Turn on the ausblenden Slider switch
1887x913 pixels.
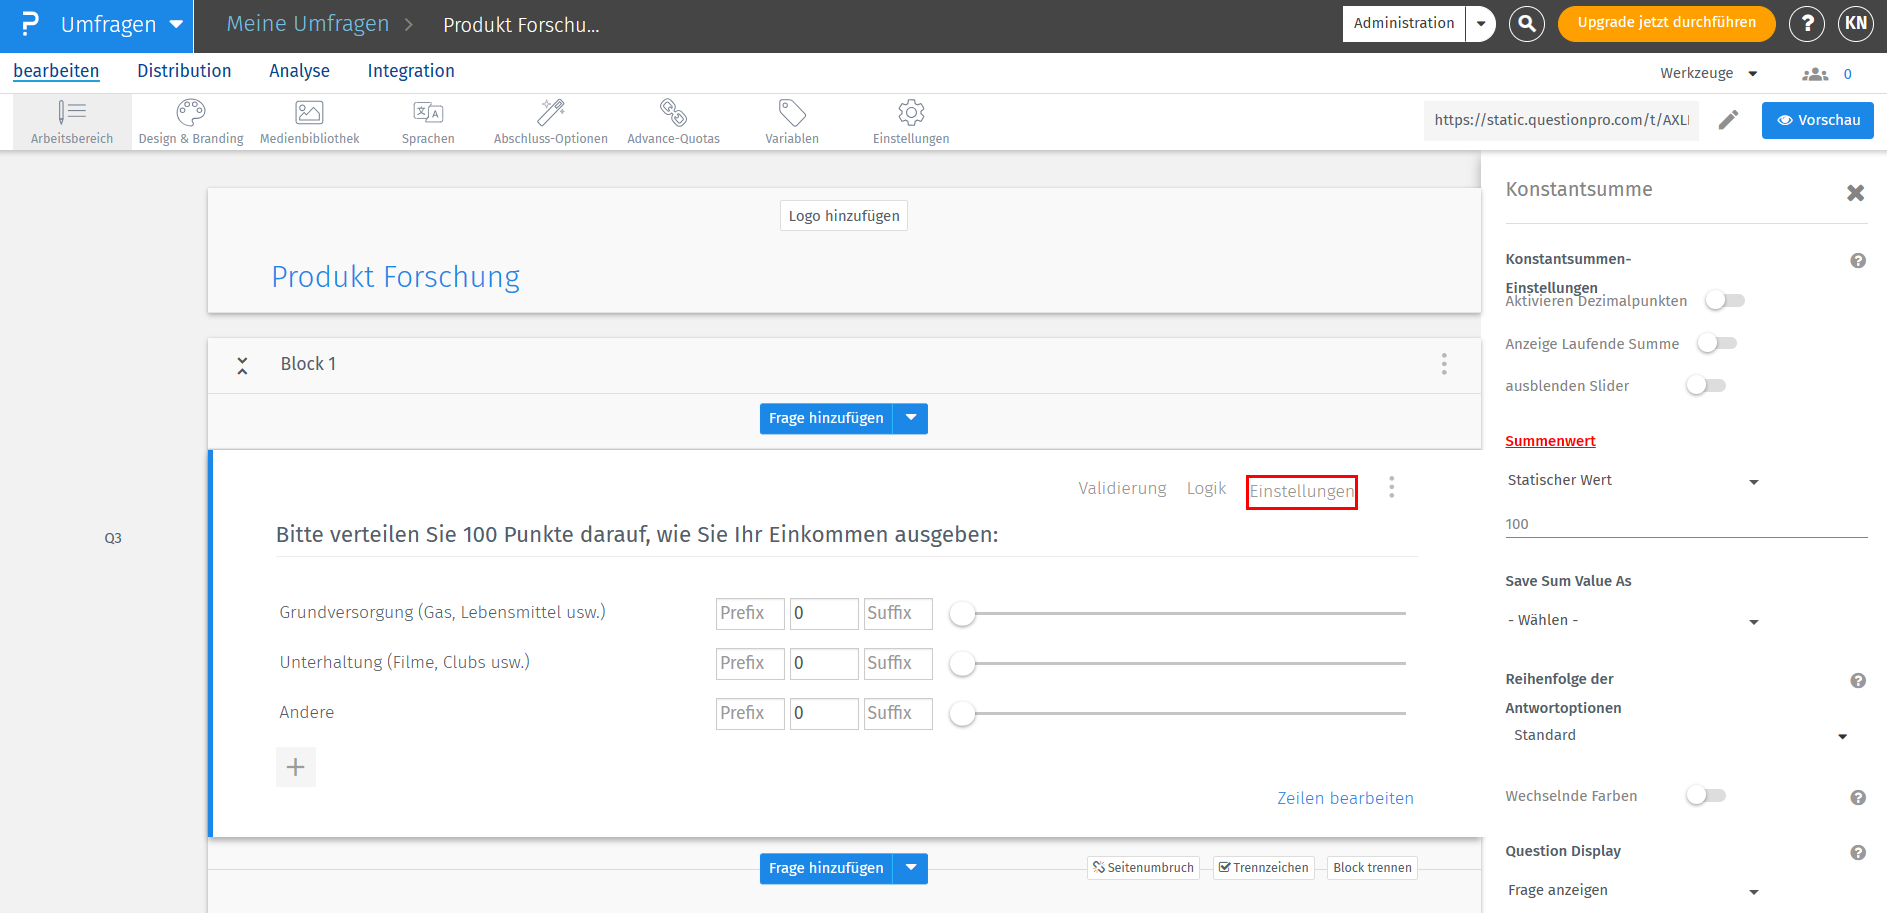tap(1706, 385)
